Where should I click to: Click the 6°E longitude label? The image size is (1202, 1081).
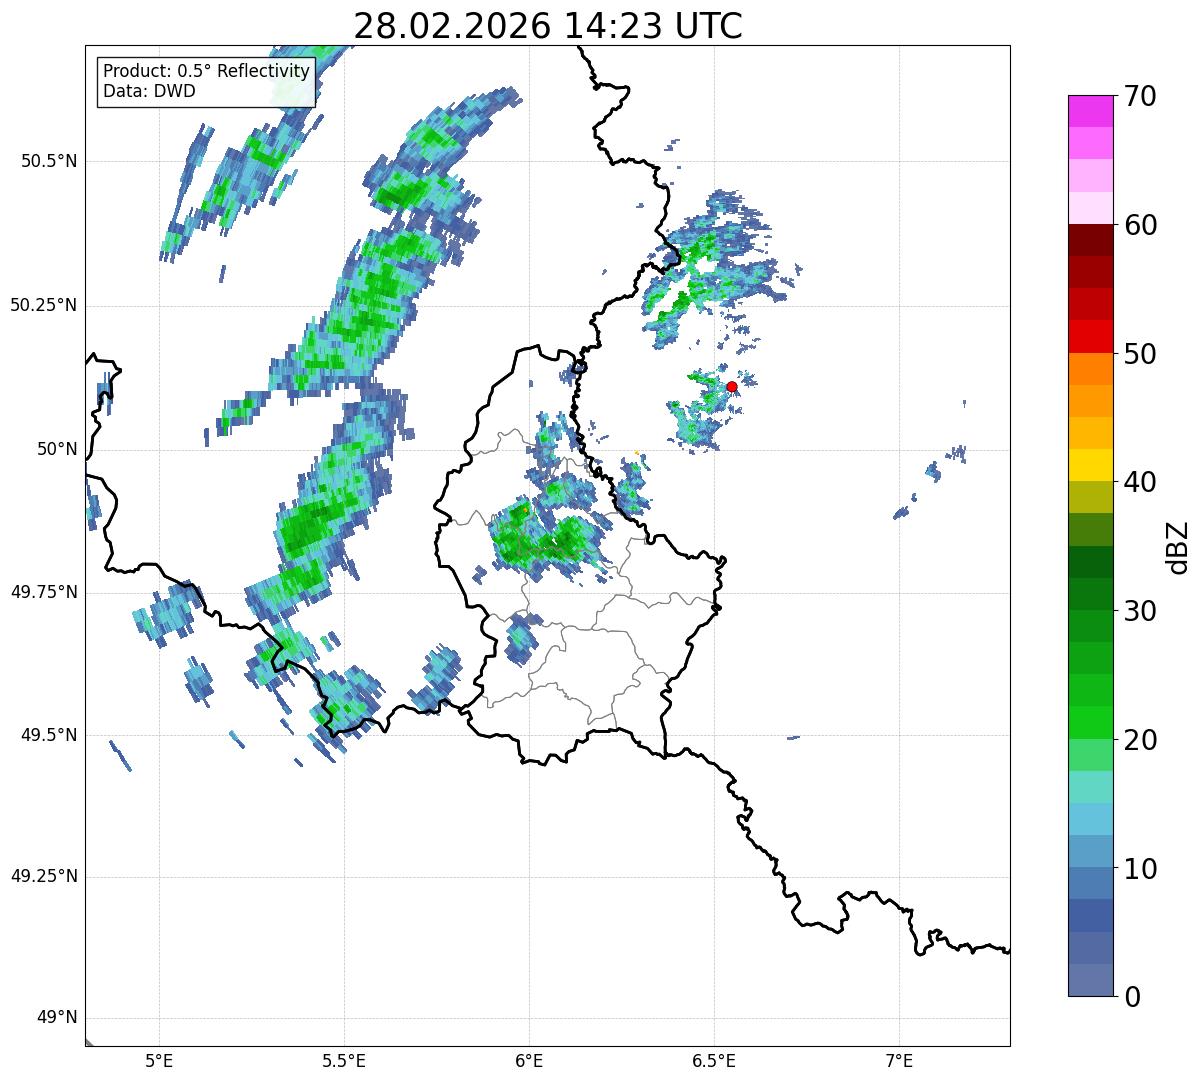pos(529,1060)
